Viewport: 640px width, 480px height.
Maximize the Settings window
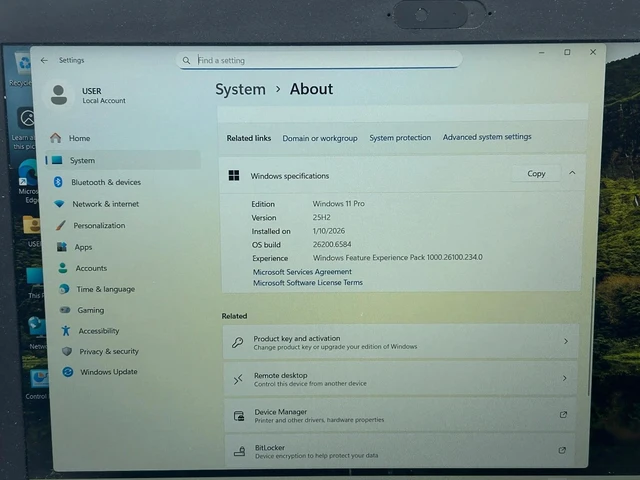coord(567,52)
